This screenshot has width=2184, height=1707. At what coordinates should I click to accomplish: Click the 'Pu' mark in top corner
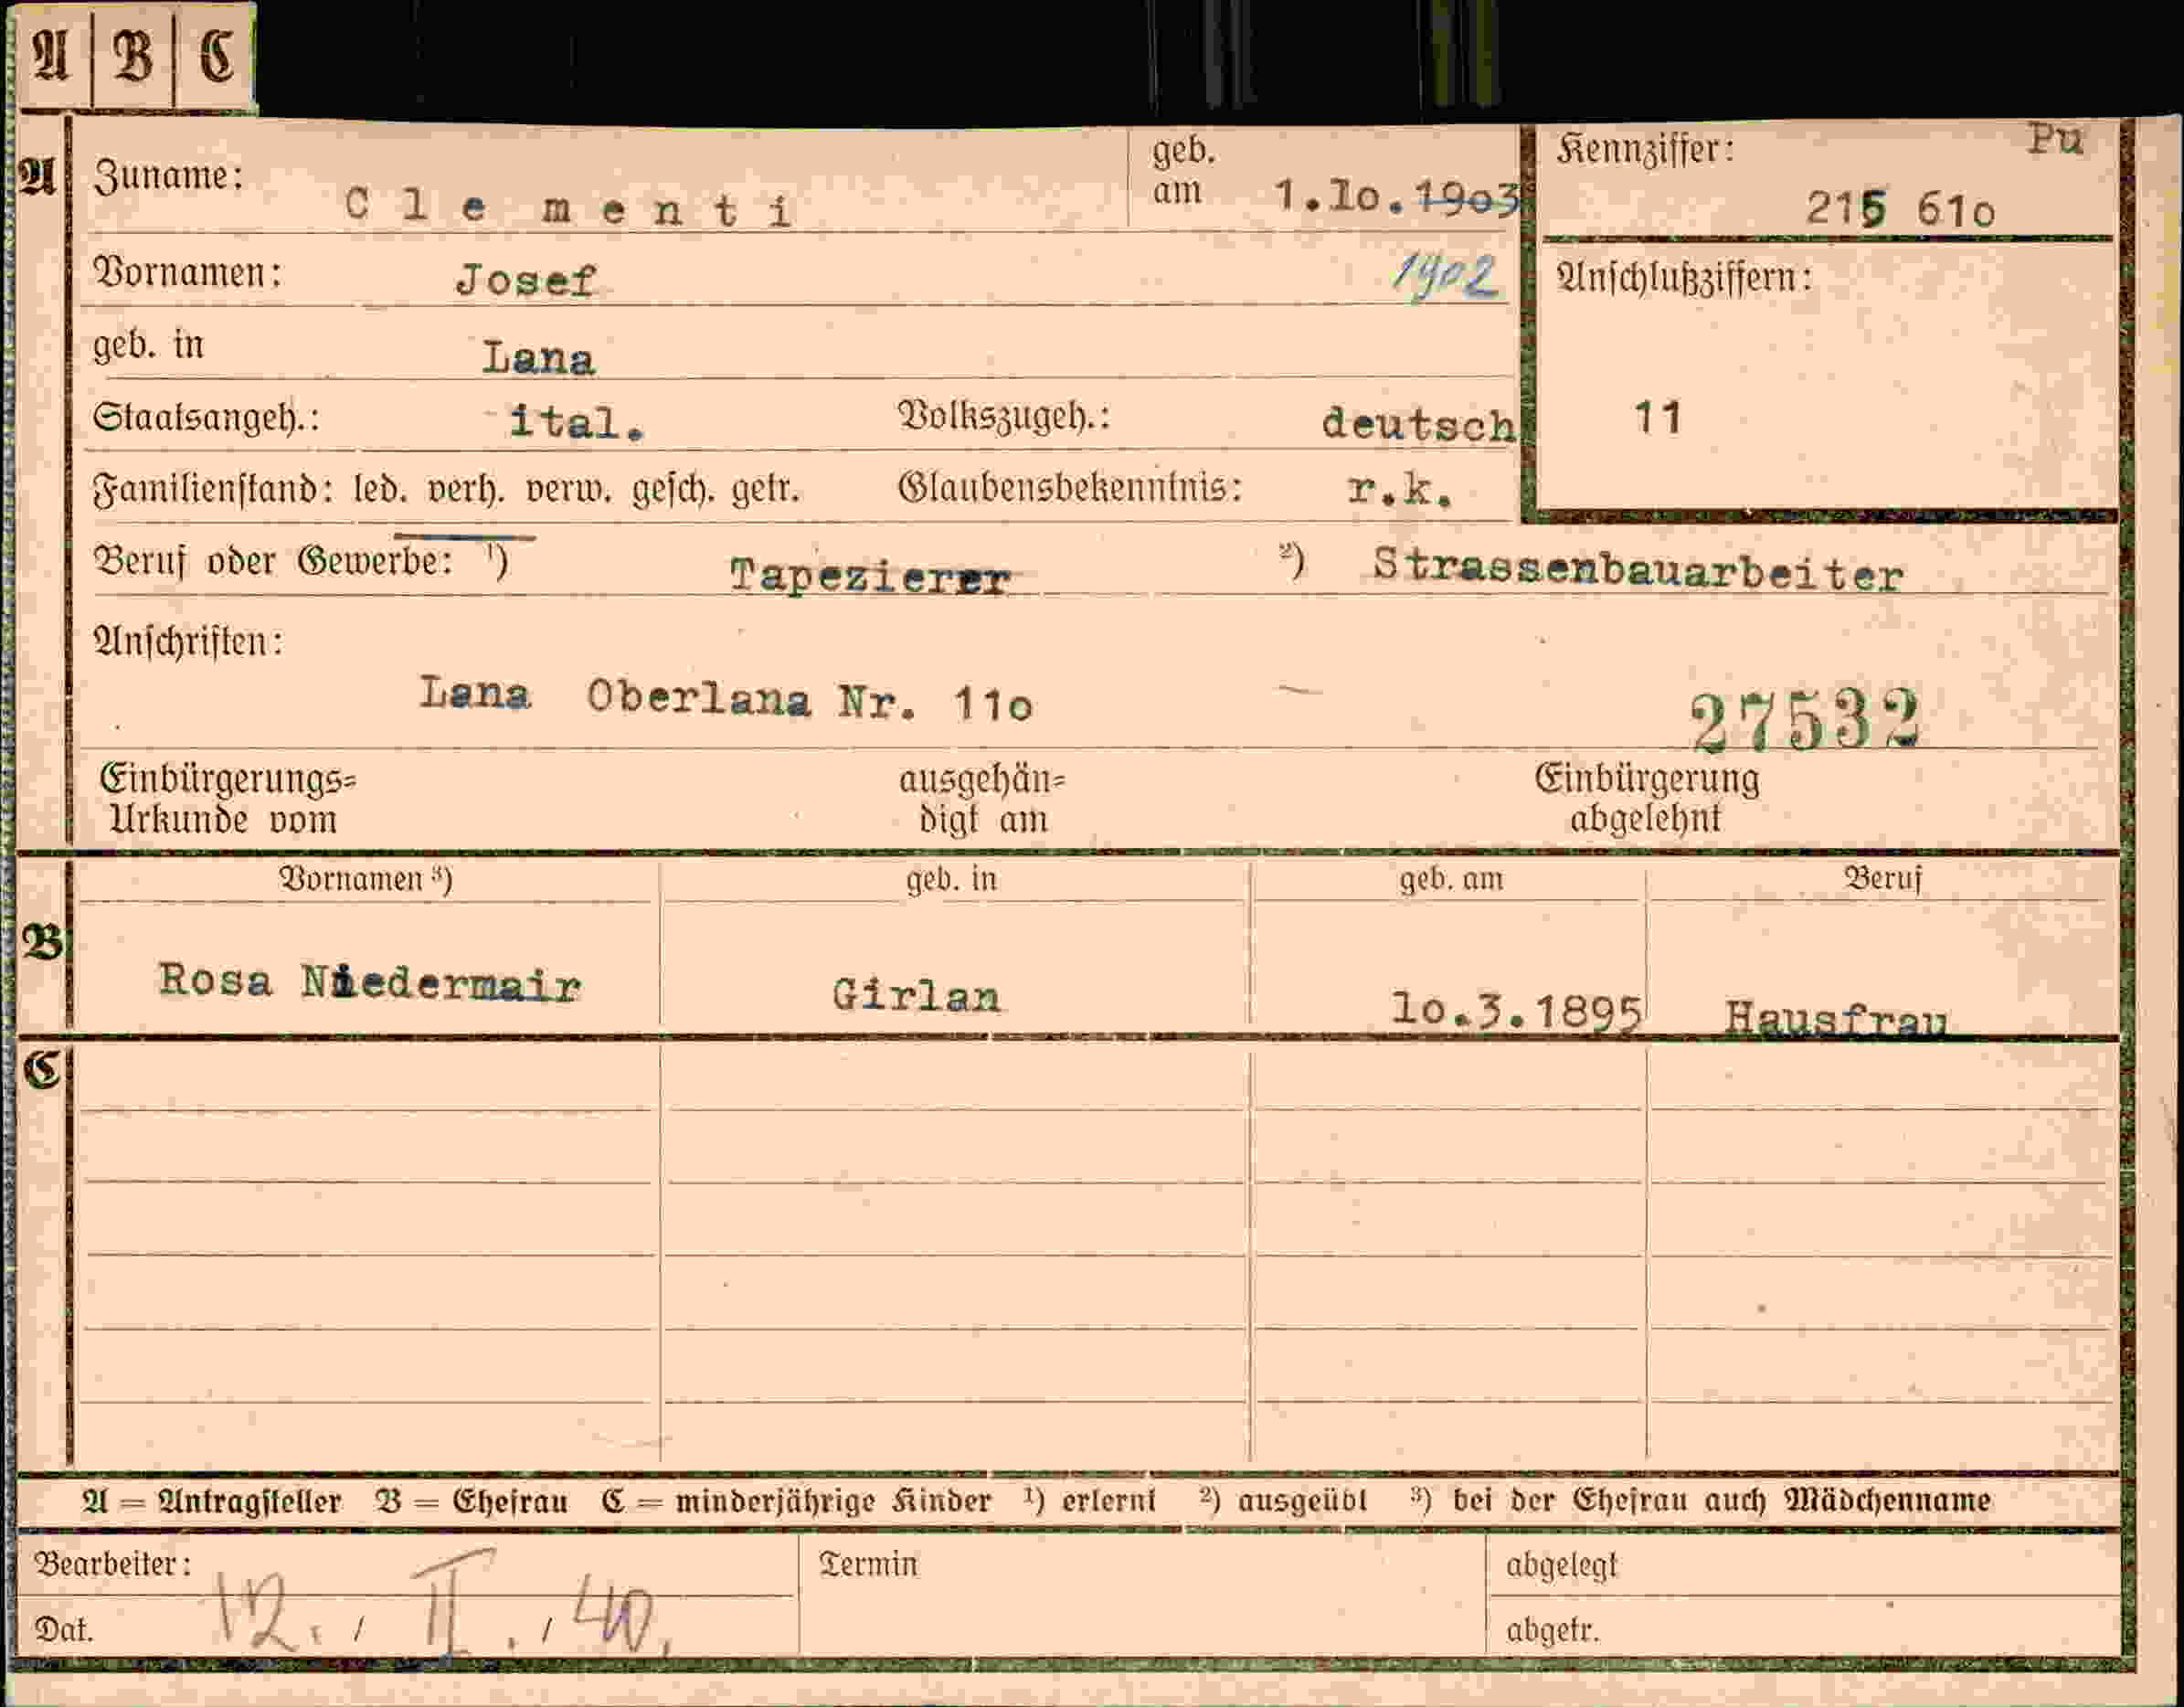2055,141
